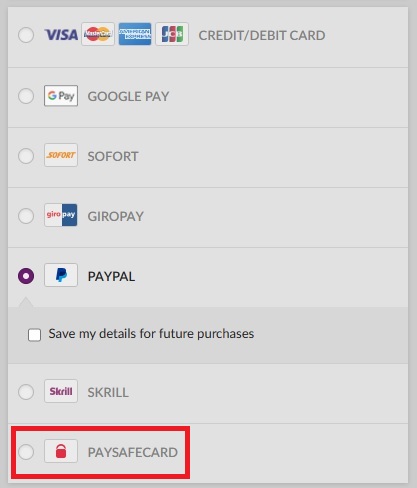The image size is (417, 488).
Task: Choose the Sofort radio button
Action: [26, 156]
